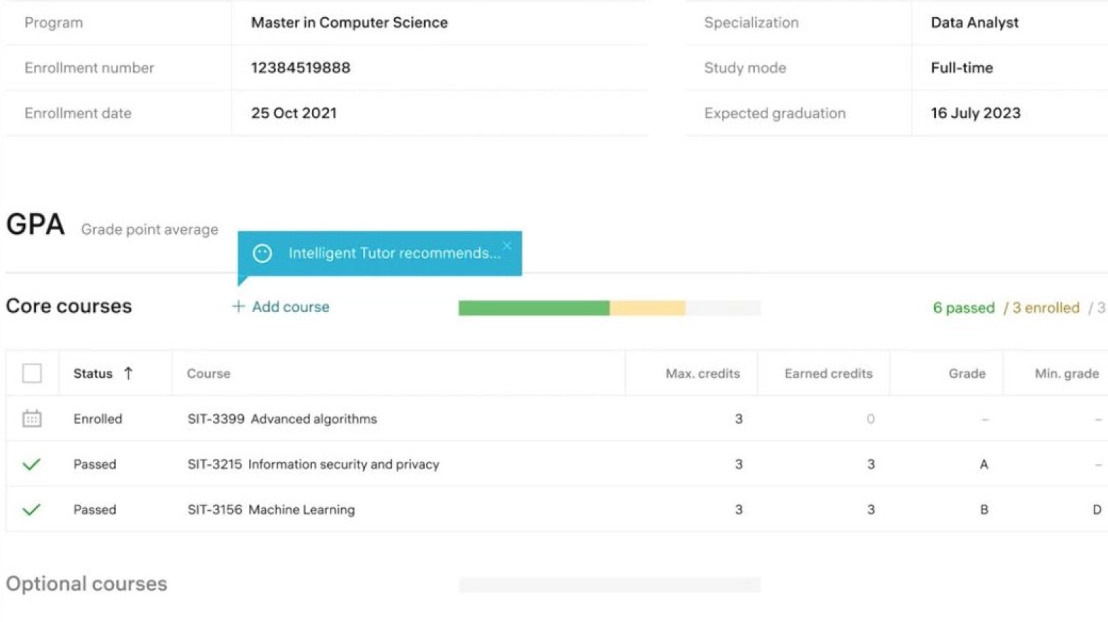Click the calendar icon for Advanced algorithms

(x=32, y=418)
